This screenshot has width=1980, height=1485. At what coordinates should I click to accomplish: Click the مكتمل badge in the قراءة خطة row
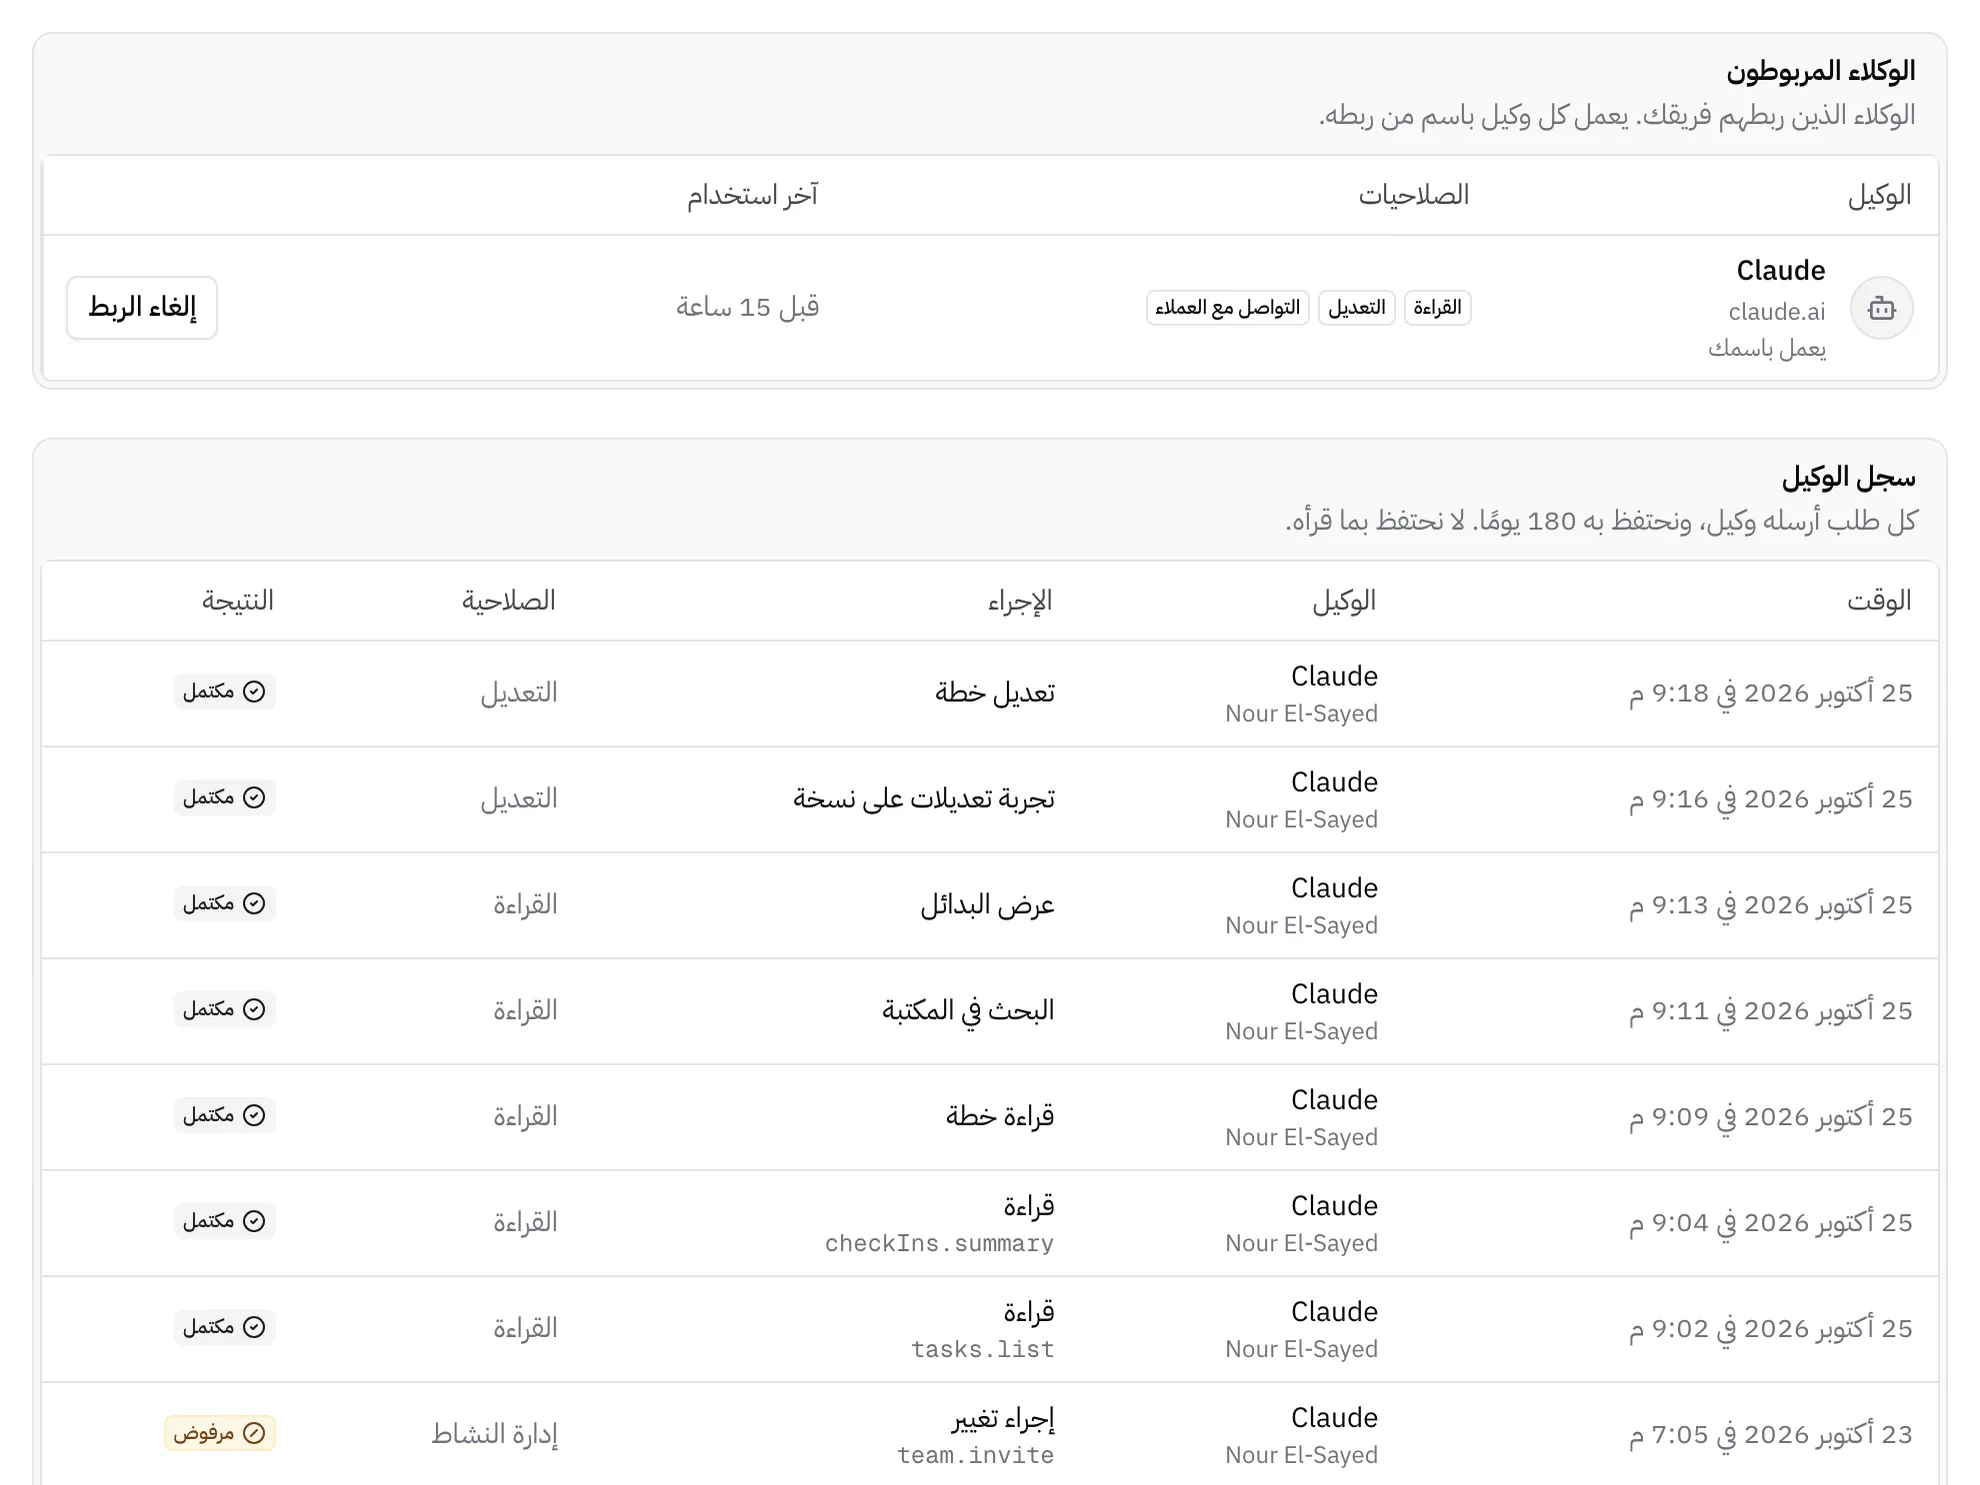(x=224, y=1116)
